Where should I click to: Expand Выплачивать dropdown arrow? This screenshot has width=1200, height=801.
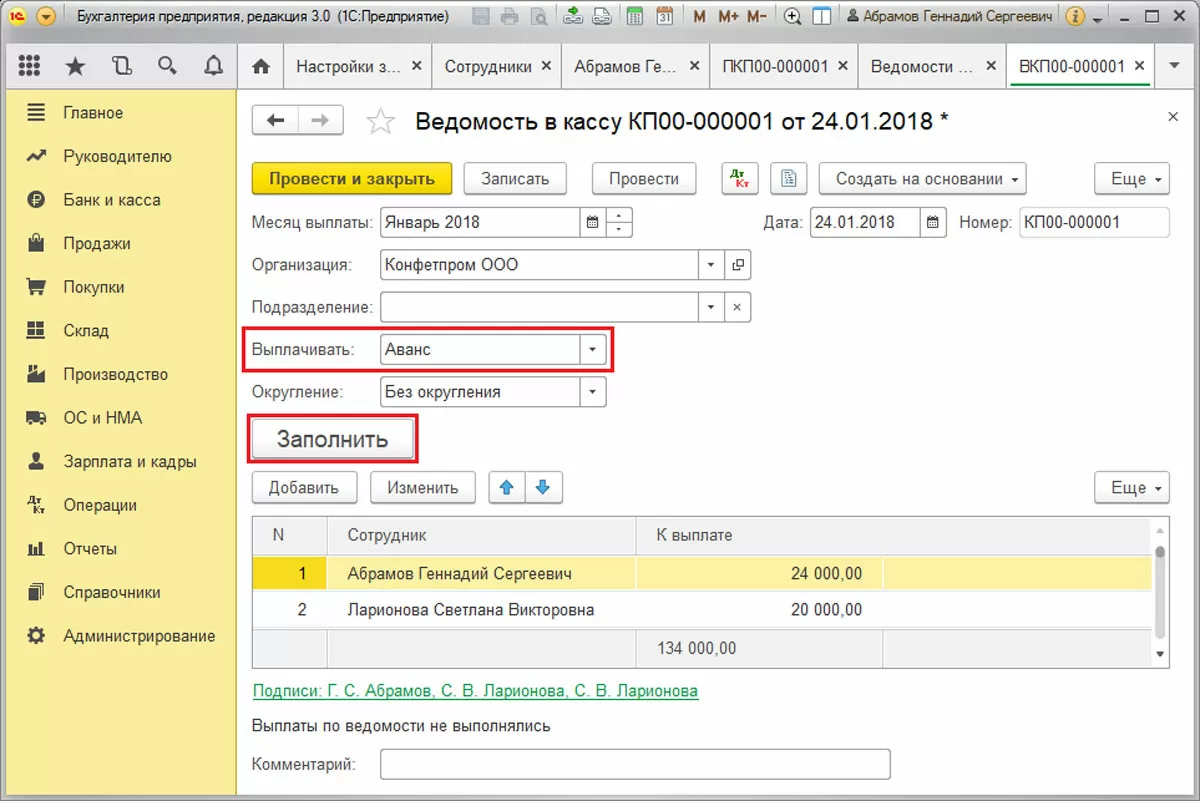pos(593,349)
